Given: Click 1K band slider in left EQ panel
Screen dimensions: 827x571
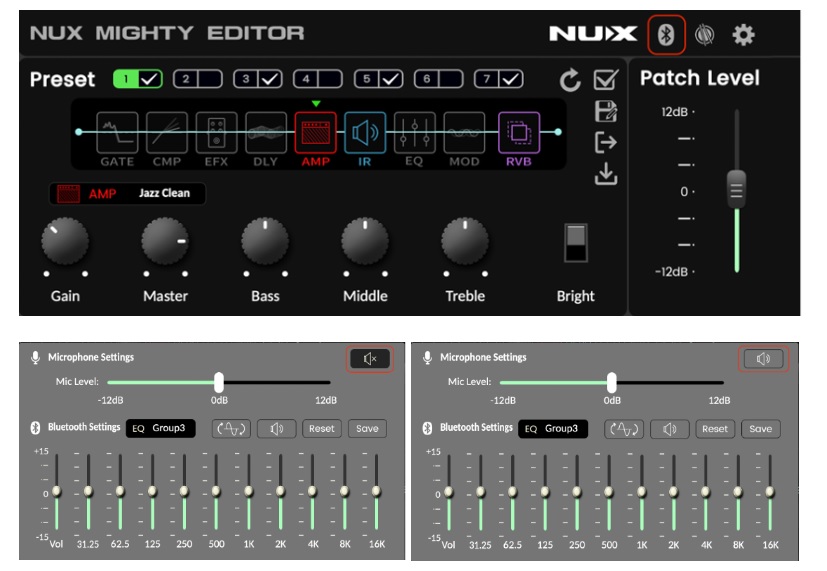Looking at the screenshot, I should pos(248,491).
